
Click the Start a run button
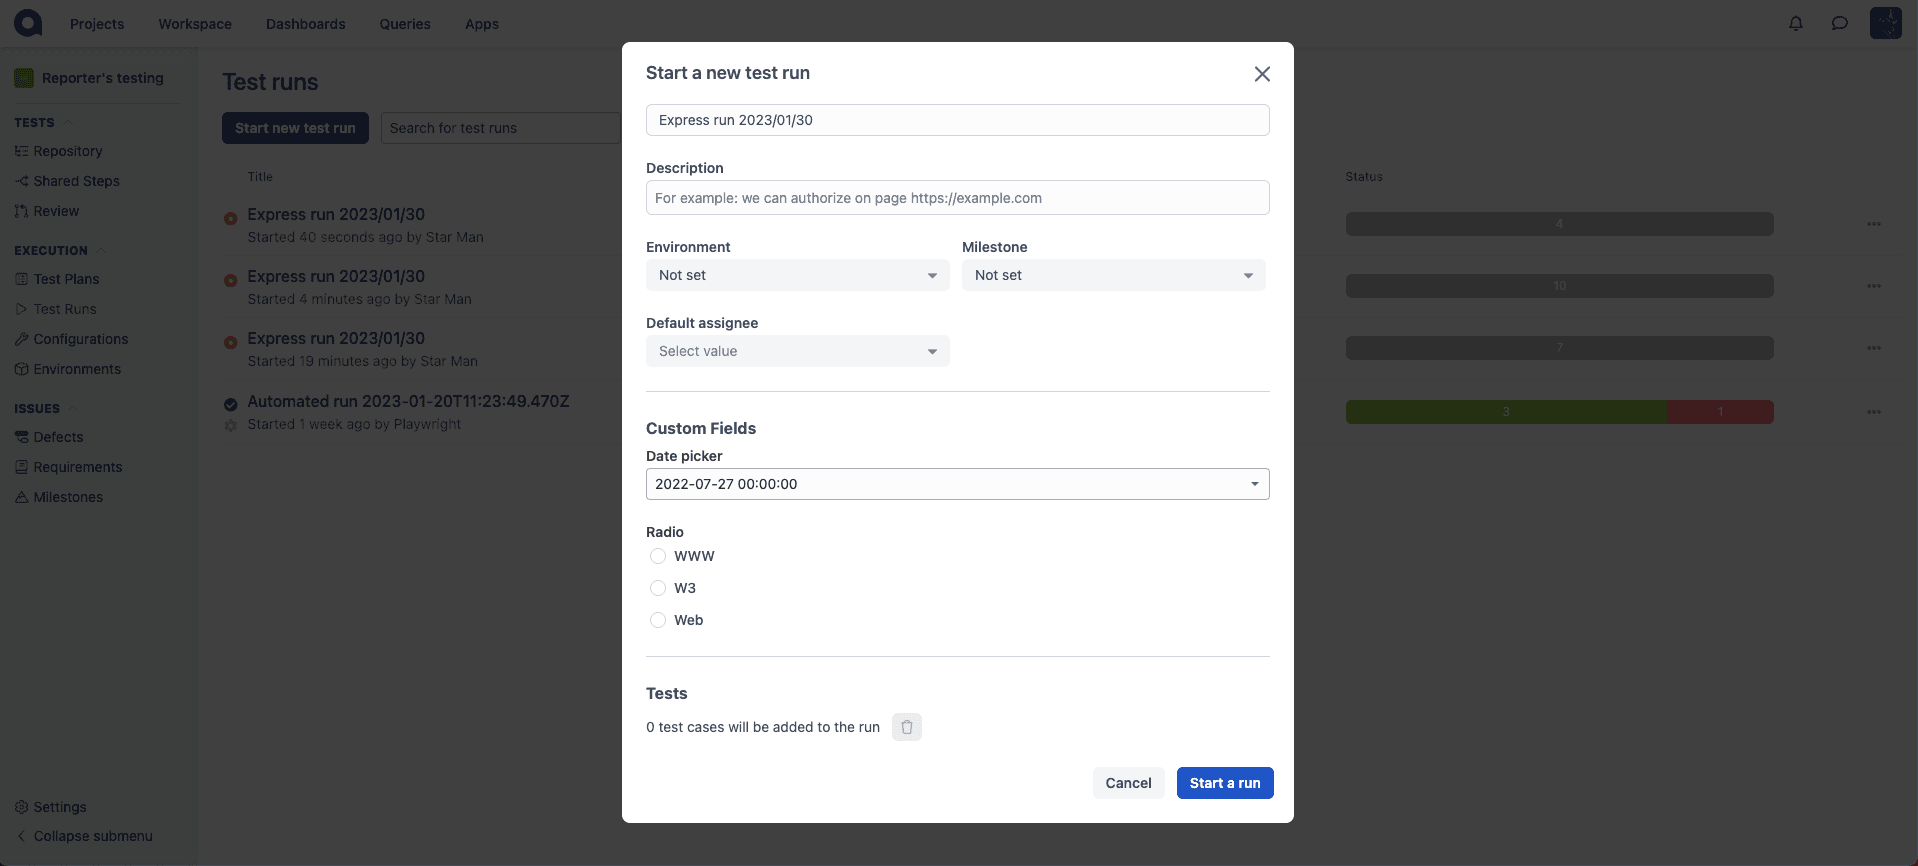(1225, 783)
